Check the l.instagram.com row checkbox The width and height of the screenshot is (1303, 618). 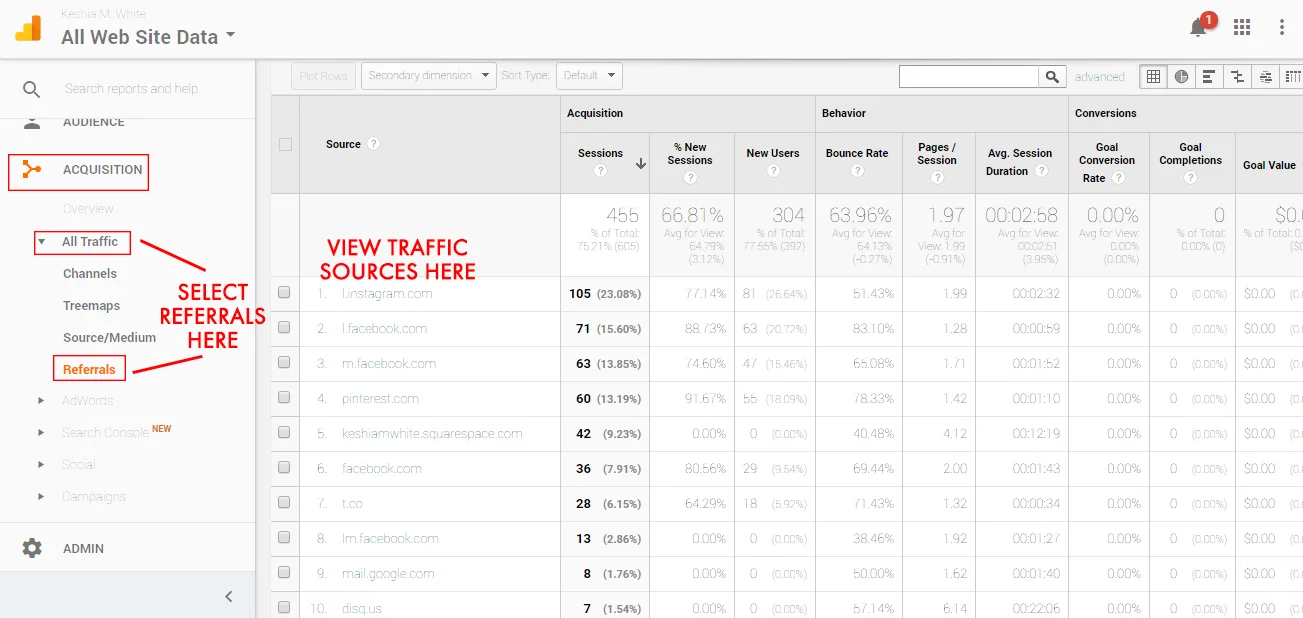tap(284, 293)
